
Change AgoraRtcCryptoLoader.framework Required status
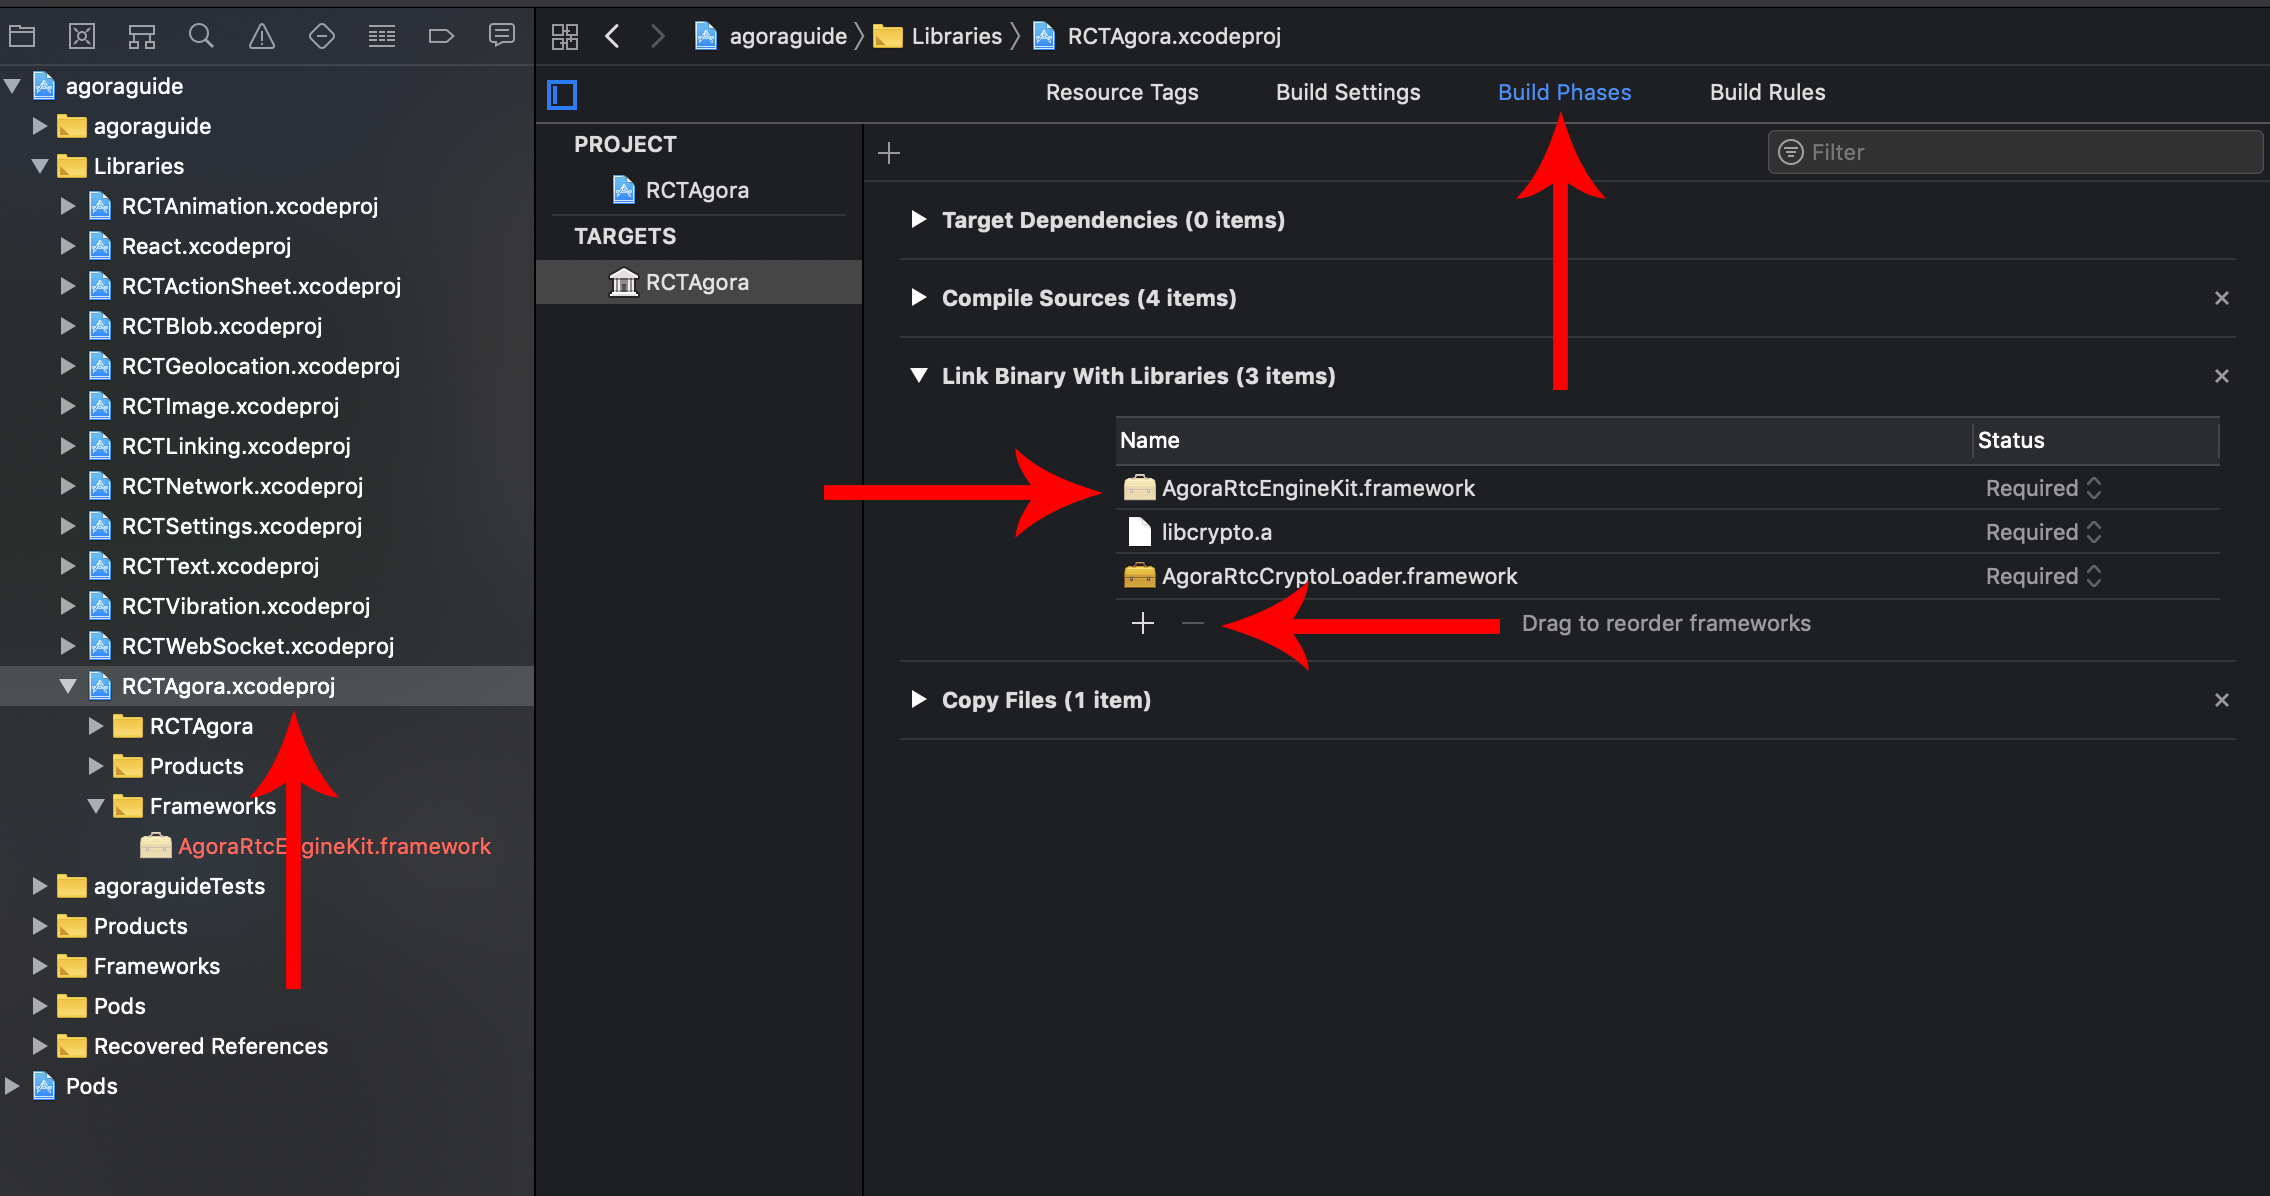(2043, 576)
